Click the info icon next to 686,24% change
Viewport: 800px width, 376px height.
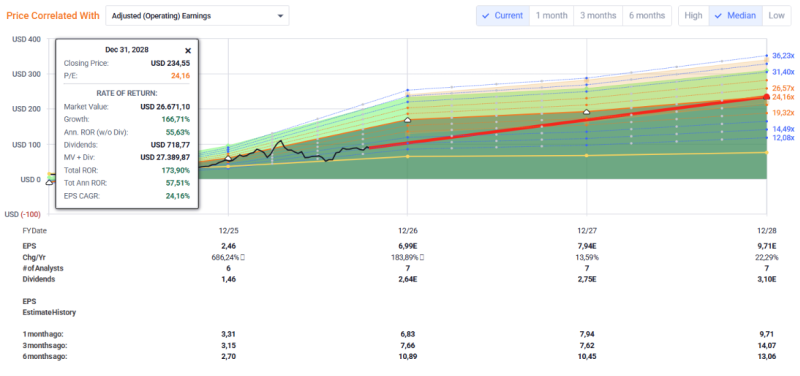coord(242,257)
